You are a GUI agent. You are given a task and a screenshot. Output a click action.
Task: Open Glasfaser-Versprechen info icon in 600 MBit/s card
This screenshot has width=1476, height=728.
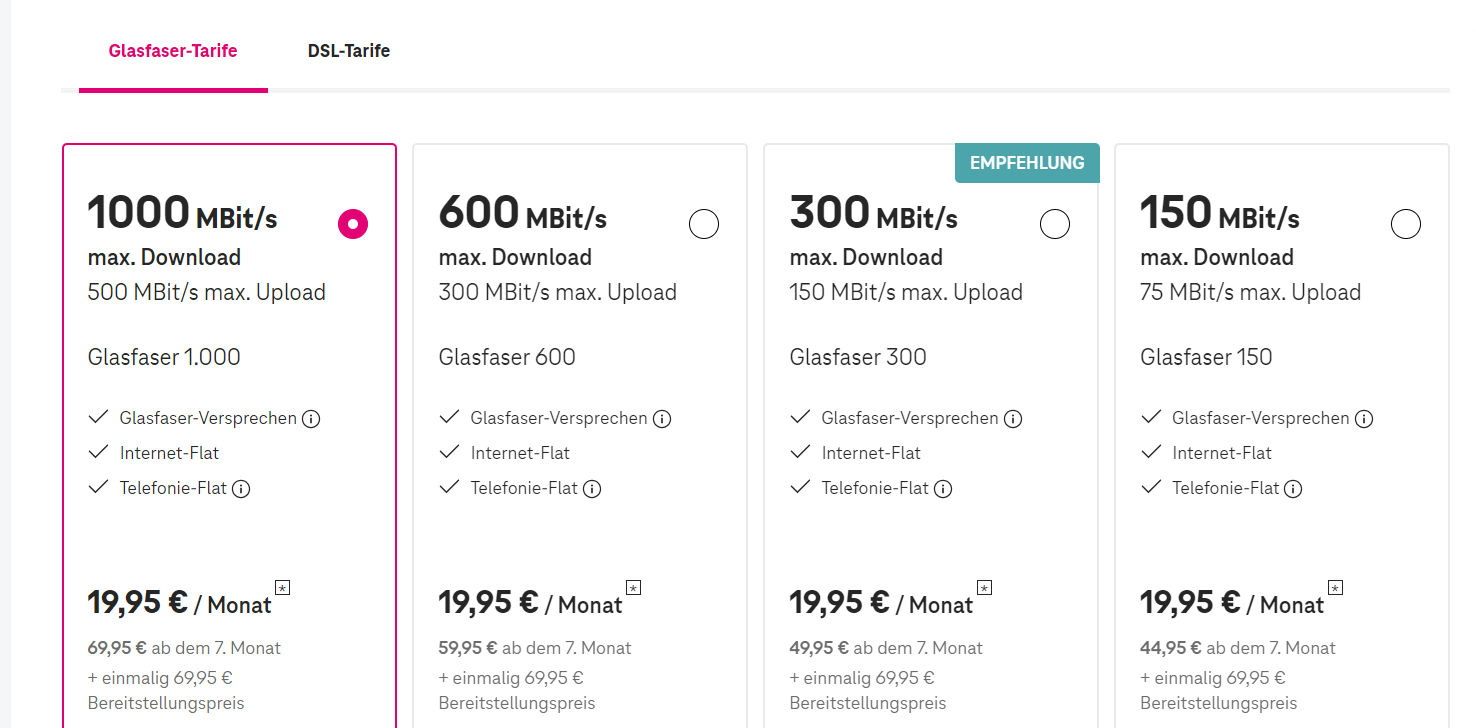[x=662, y=419]
